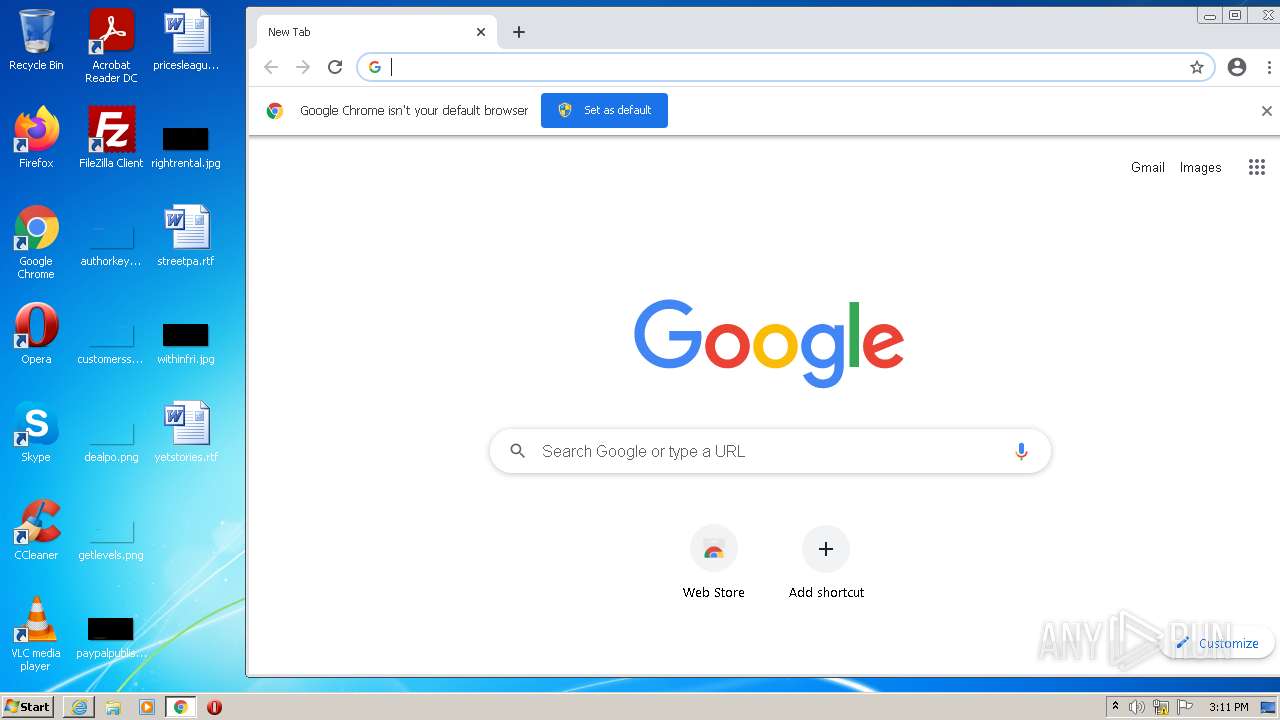The width and height of the screenshot is (1280, 720).
Task: Go forward using arrow button
Action: (x=303, y=67)
